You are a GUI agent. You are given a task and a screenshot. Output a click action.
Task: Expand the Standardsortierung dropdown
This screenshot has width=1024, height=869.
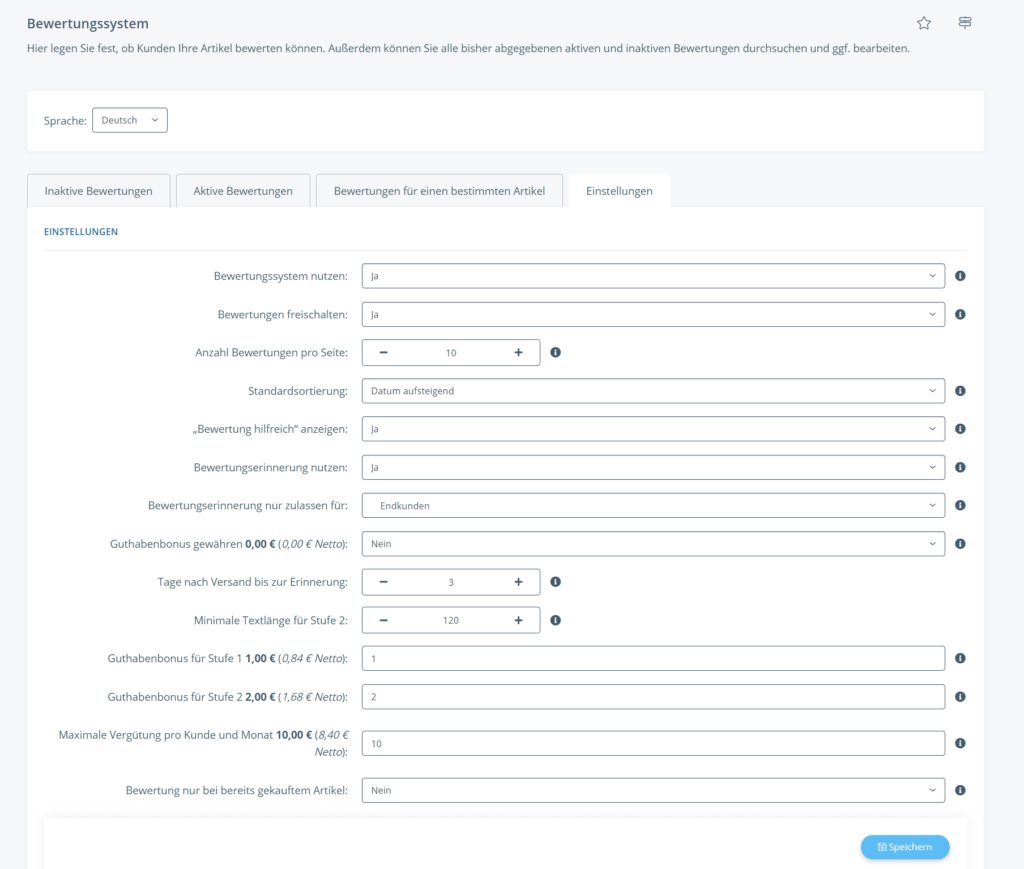point(653,391)
